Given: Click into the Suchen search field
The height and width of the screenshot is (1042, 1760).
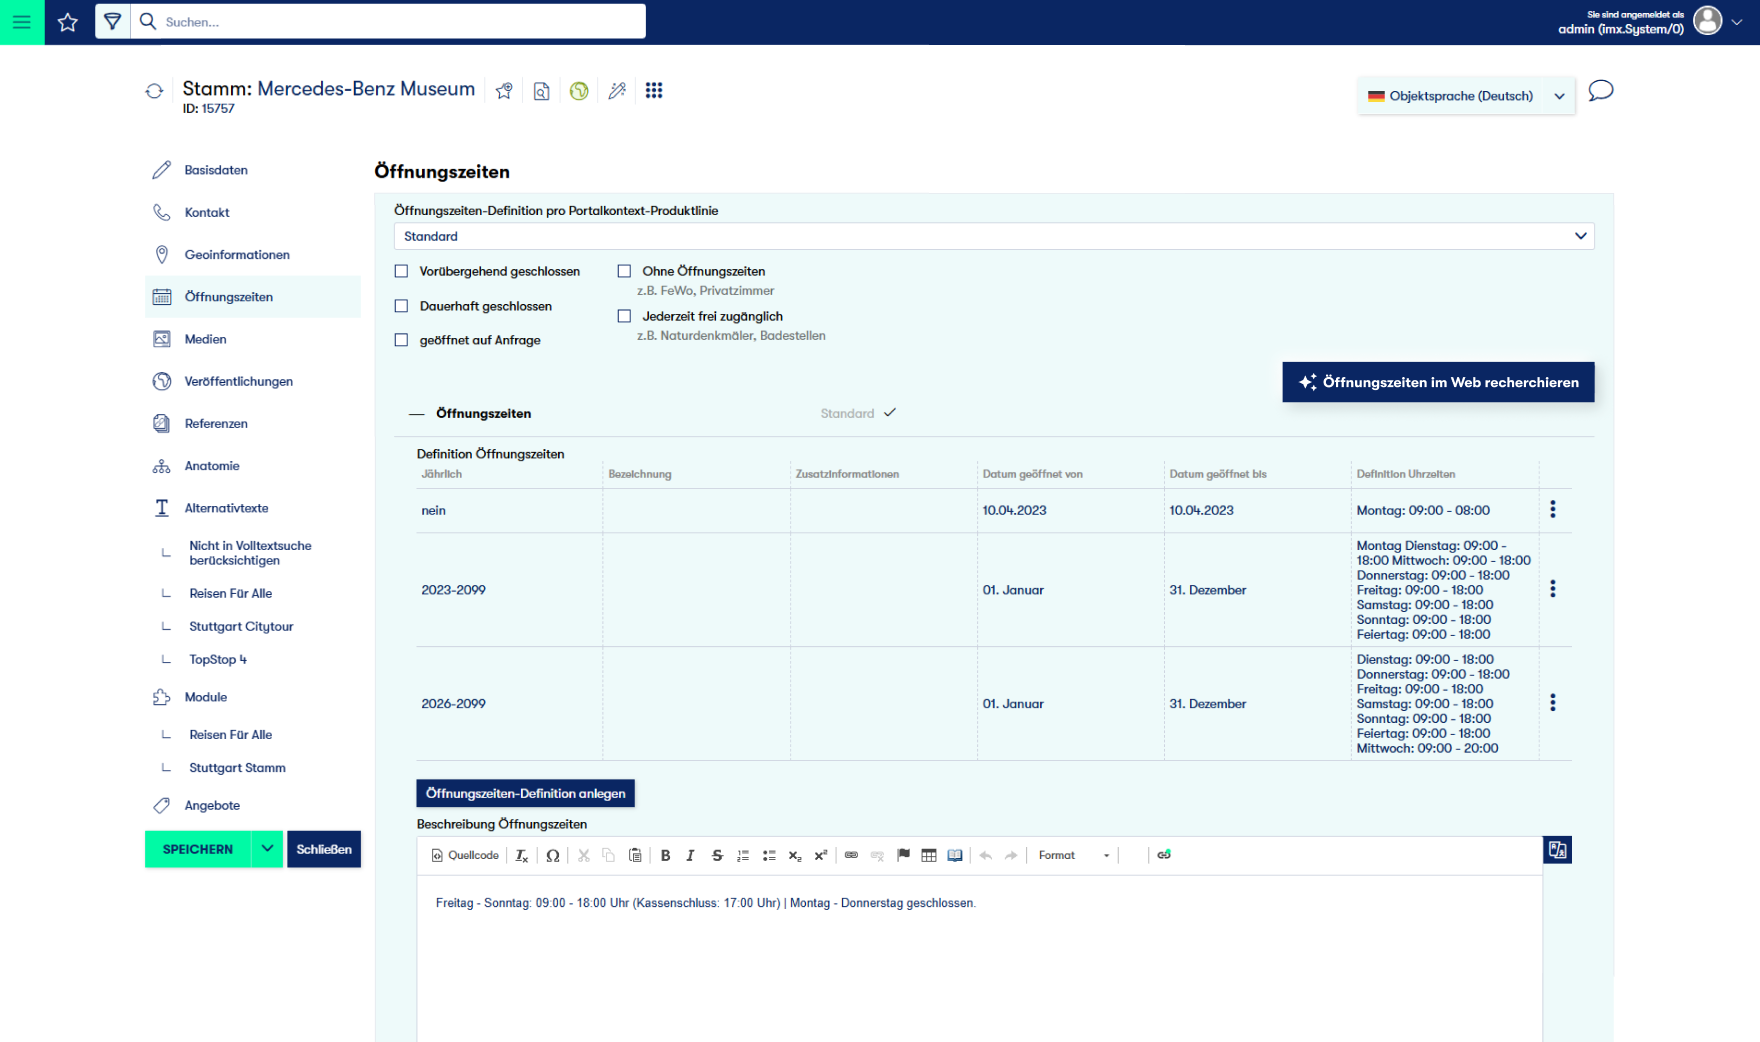Looking at the screenshot, I should click(400, 22).
